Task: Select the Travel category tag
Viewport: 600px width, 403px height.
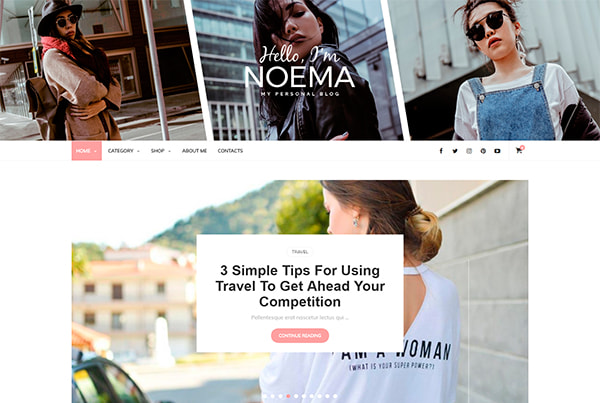Action: coord(300,252)
